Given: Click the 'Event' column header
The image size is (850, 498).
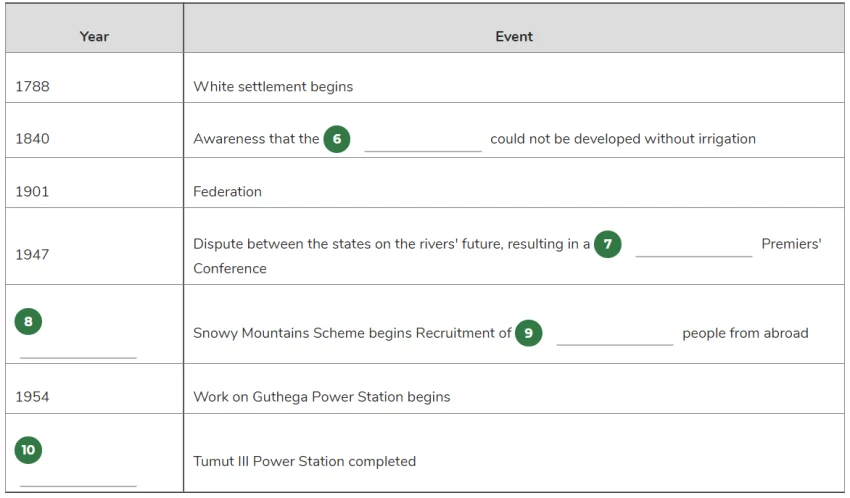Looking at the screenshot, I should click(x=514, y=36).
